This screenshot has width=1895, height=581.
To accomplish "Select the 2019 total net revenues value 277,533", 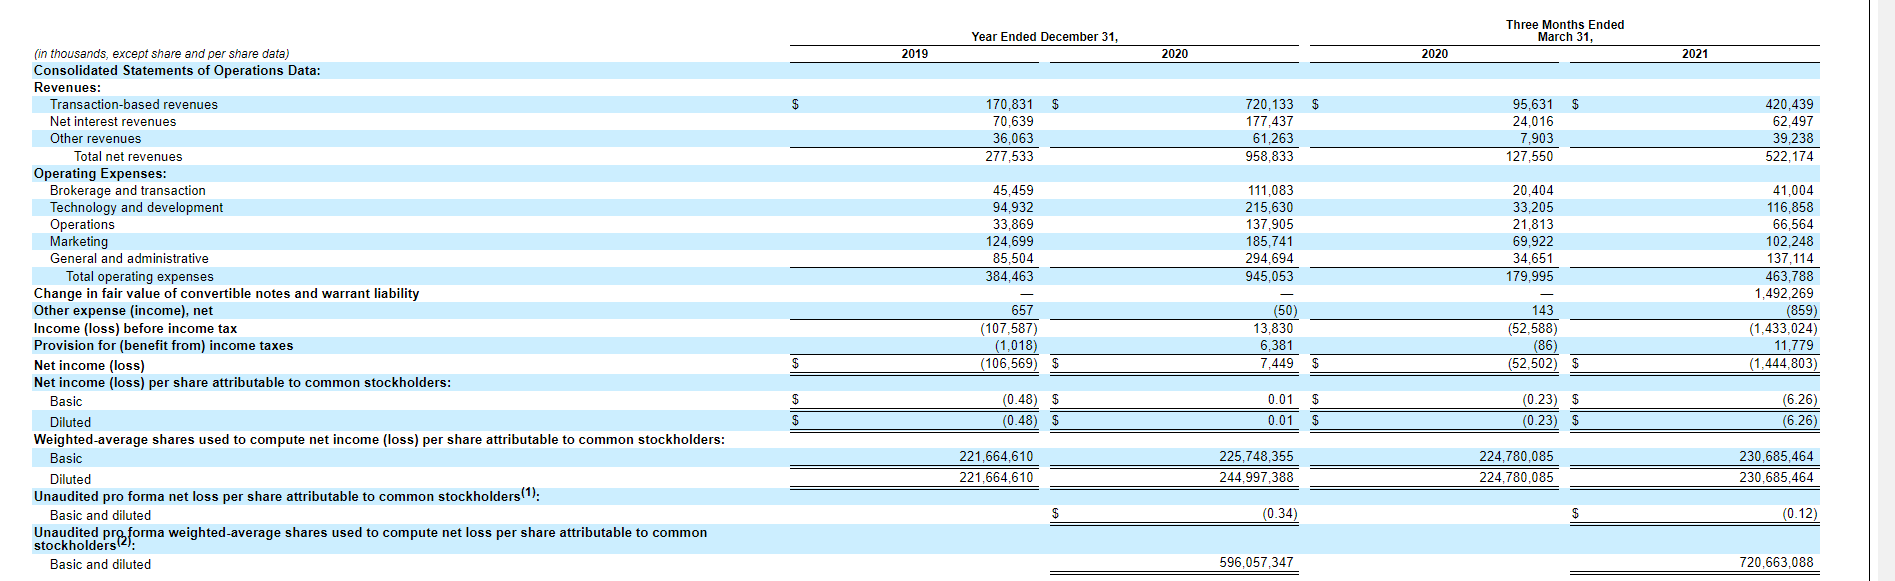I will coord(1009,156).
